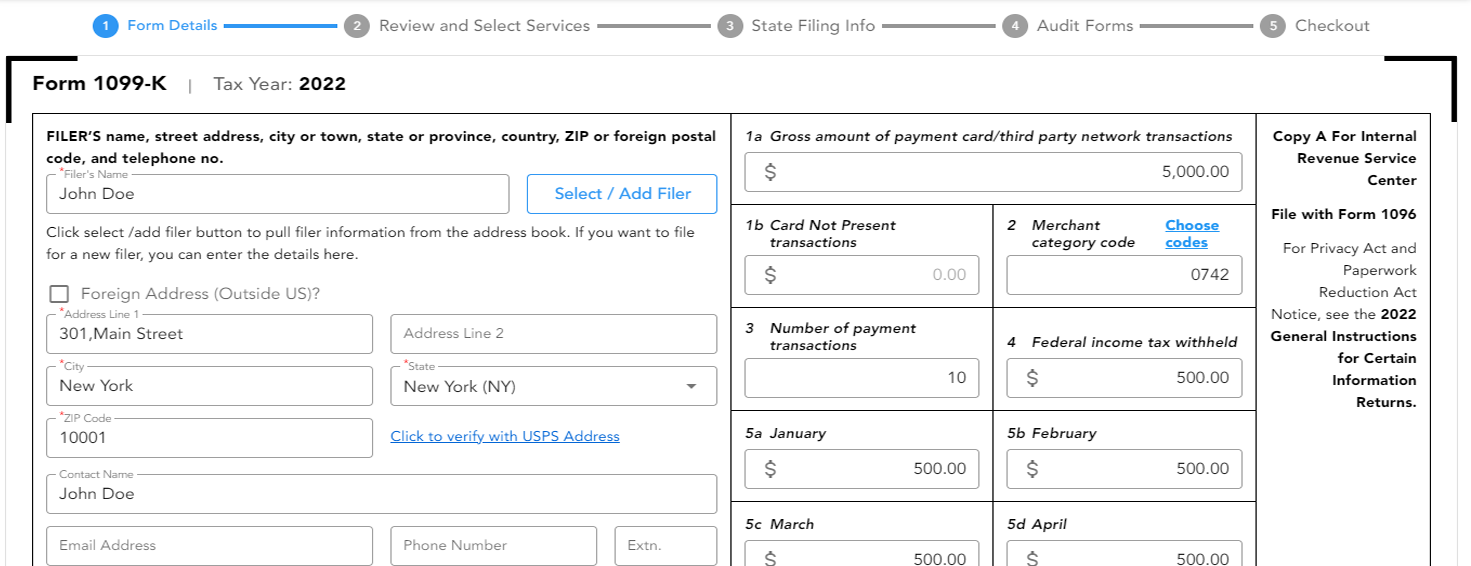
Task: Open the State dropdown showing New York (NY)
Action: 553,386
